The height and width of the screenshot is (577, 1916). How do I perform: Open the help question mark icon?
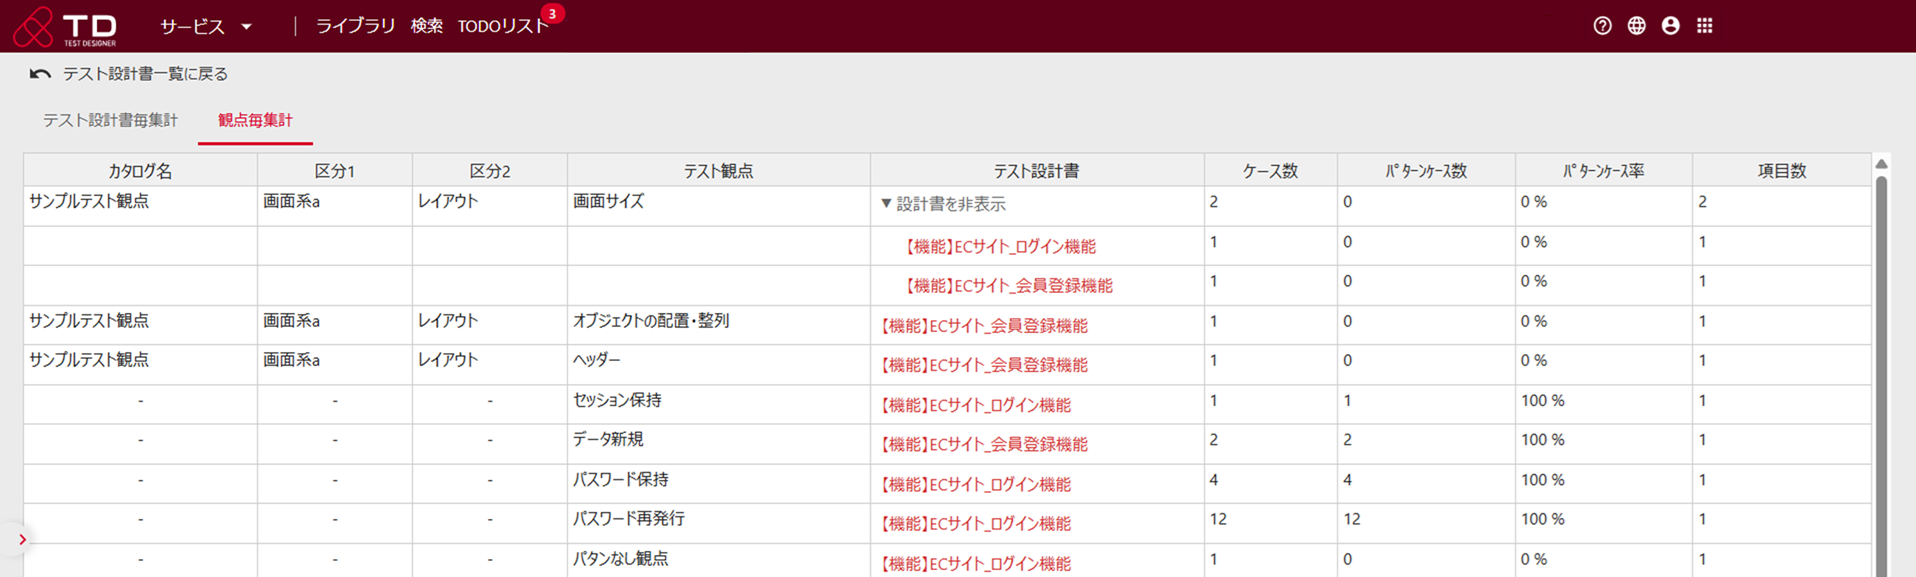[1602, 26]
